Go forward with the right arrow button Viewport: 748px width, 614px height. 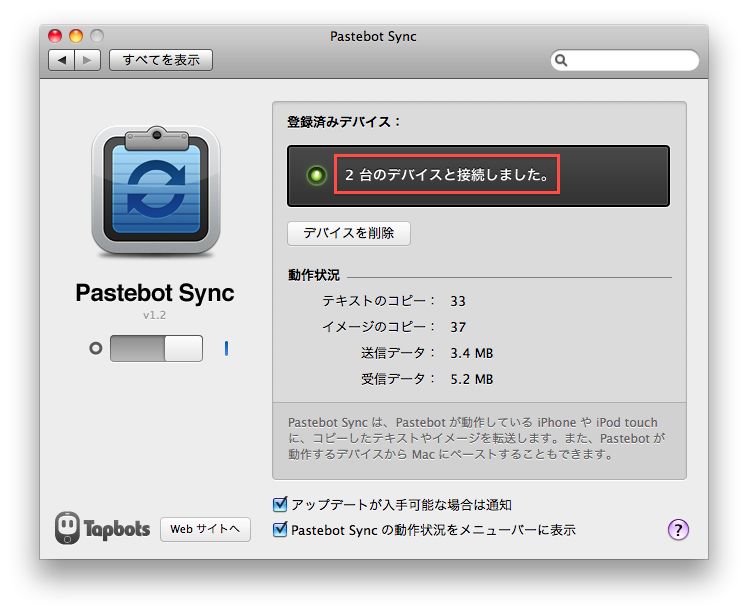click(87, 60)
